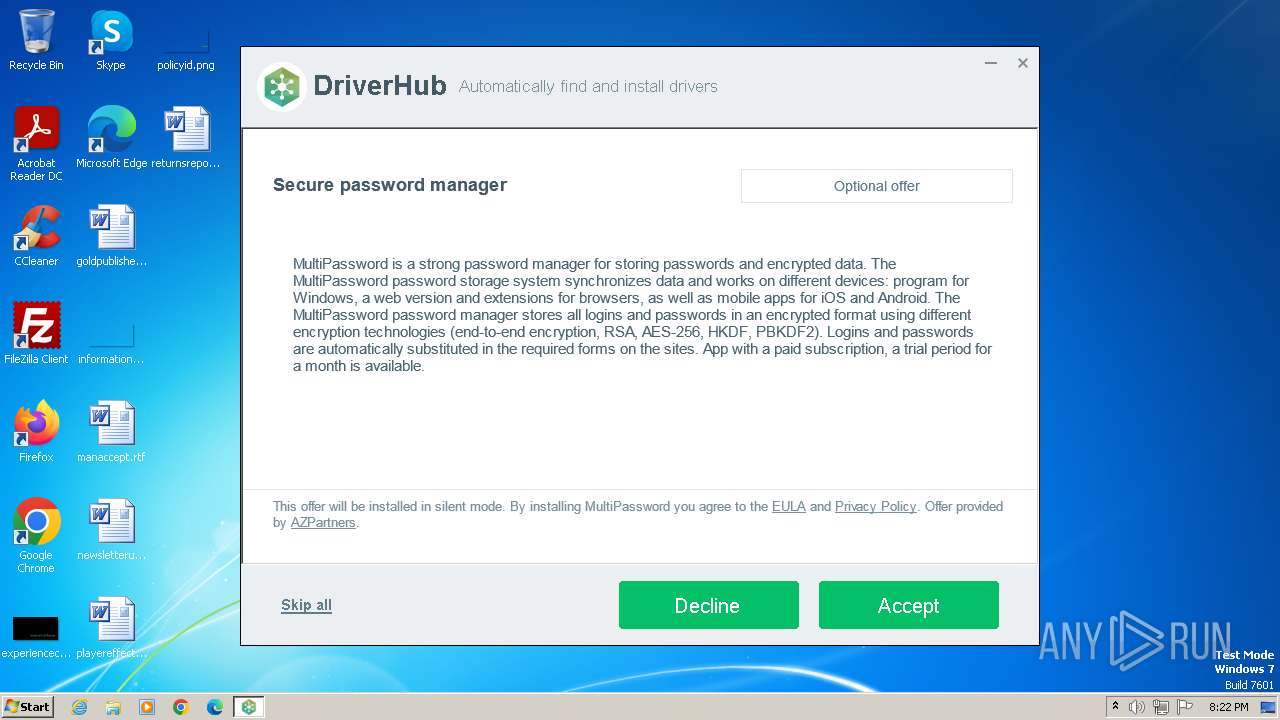Accept the MultiPassword offer
Viewport: 1280px width, 720px height.
(x=908, y=605)
